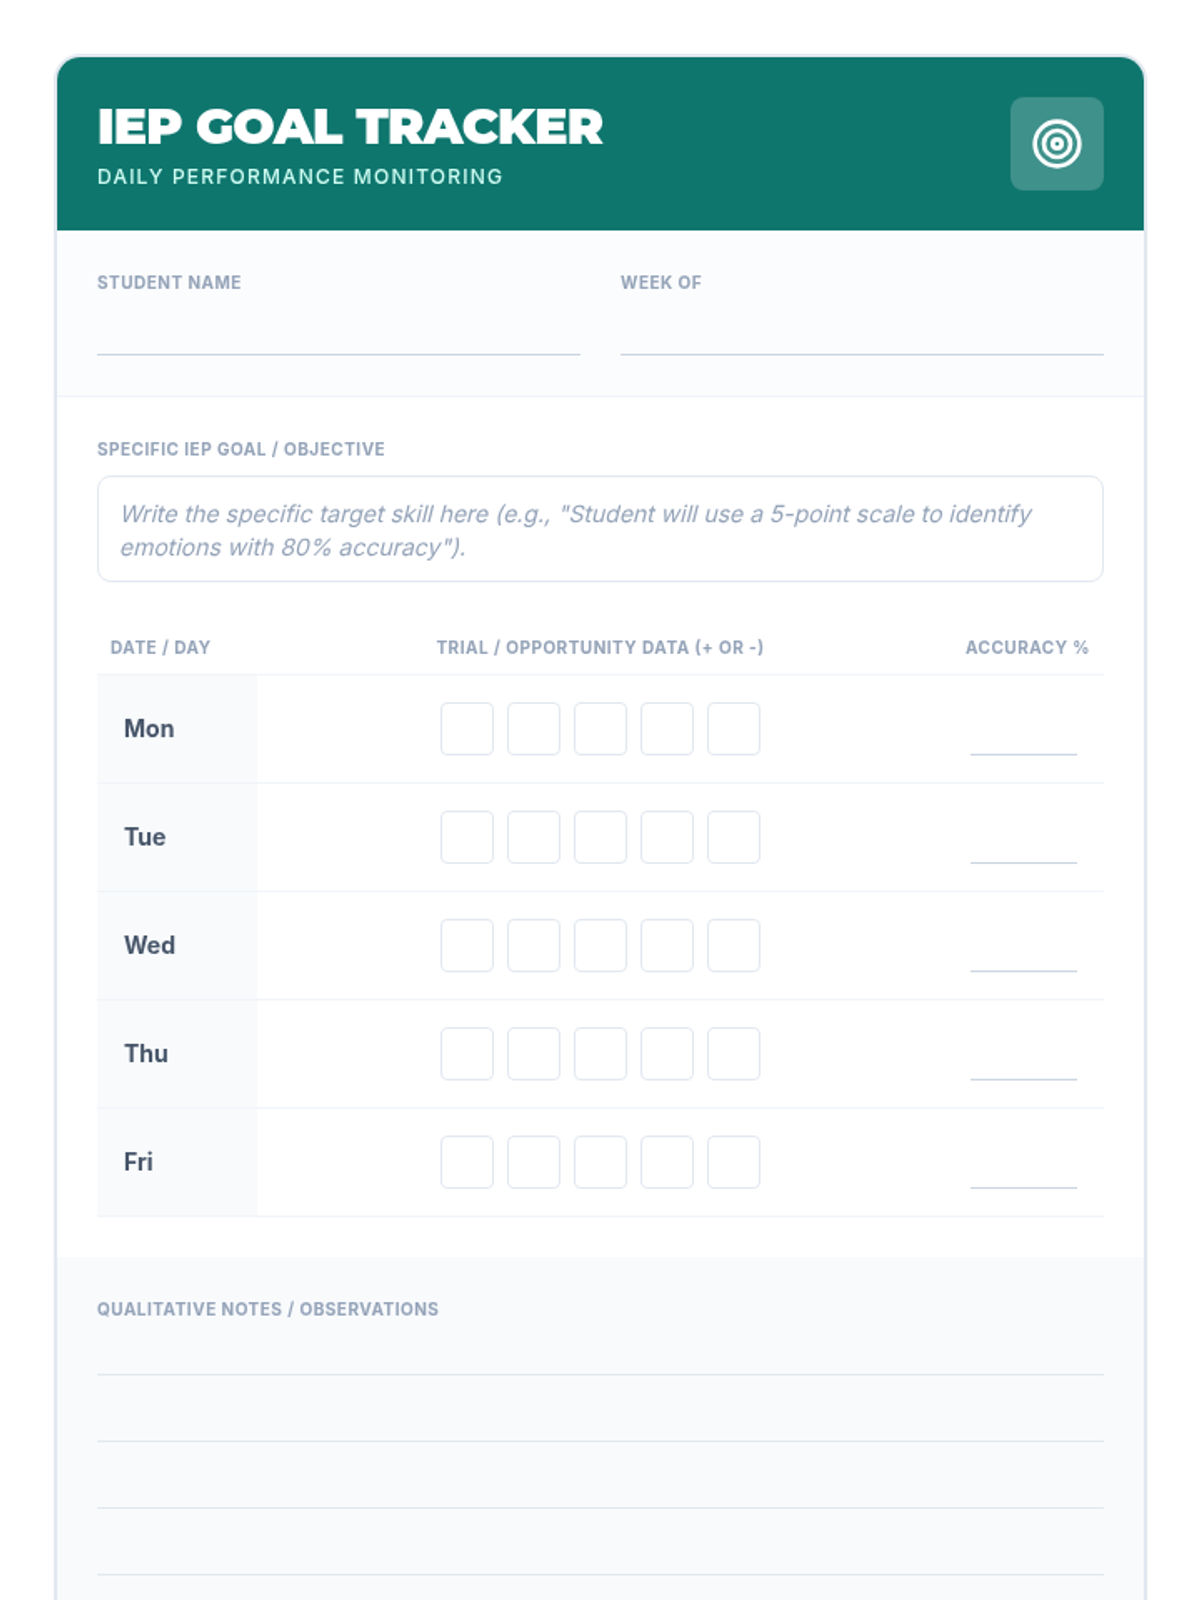Click the target bullseye icon in header
Screen dimensions: 1200x1600
(x=1057, y=143)
